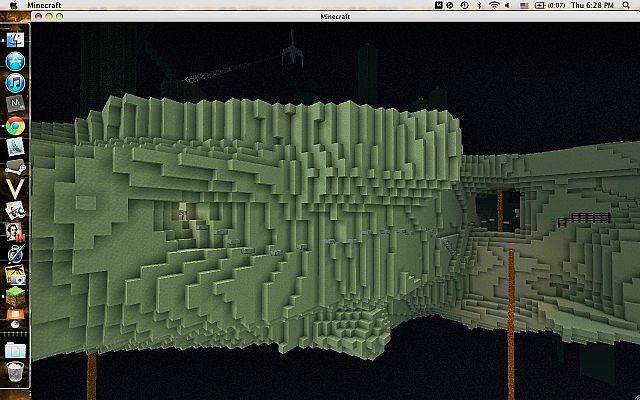Open the US flag input source menu
Viewport: 640px width, 400px height.
(x=525, y=6)
